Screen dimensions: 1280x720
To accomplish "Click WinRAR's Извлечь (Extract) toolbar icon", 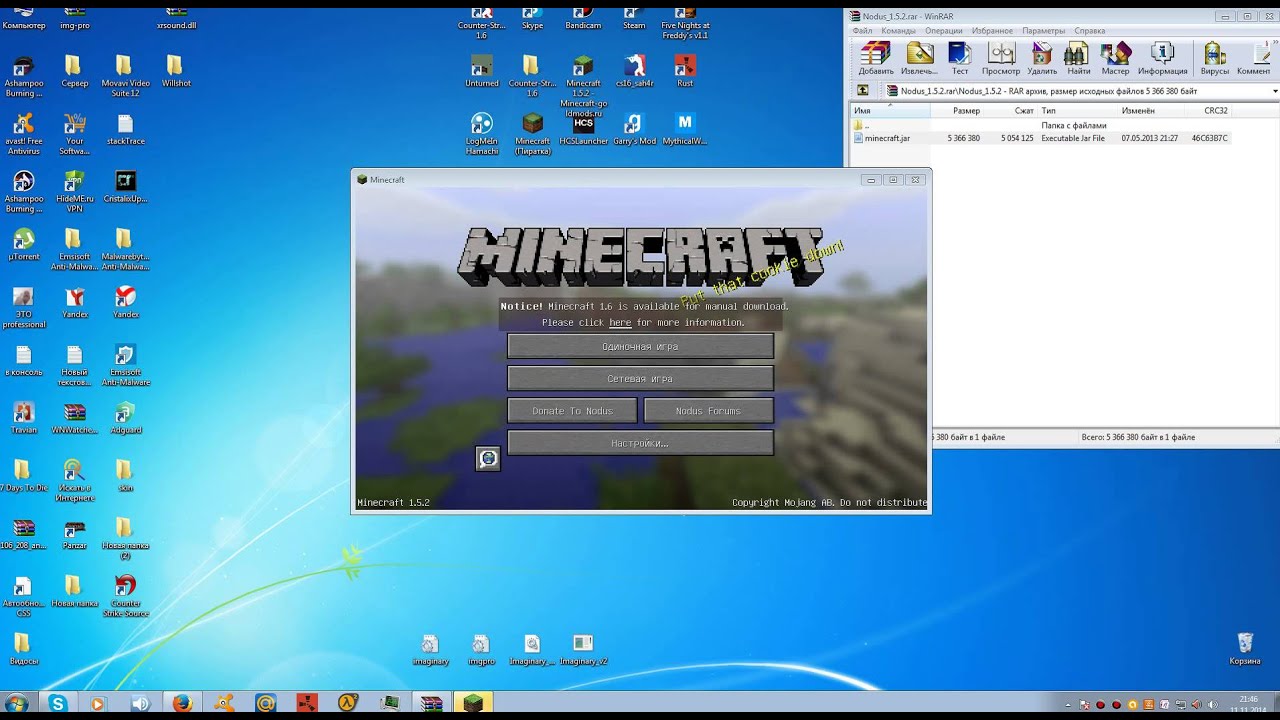I will point(919,59).
